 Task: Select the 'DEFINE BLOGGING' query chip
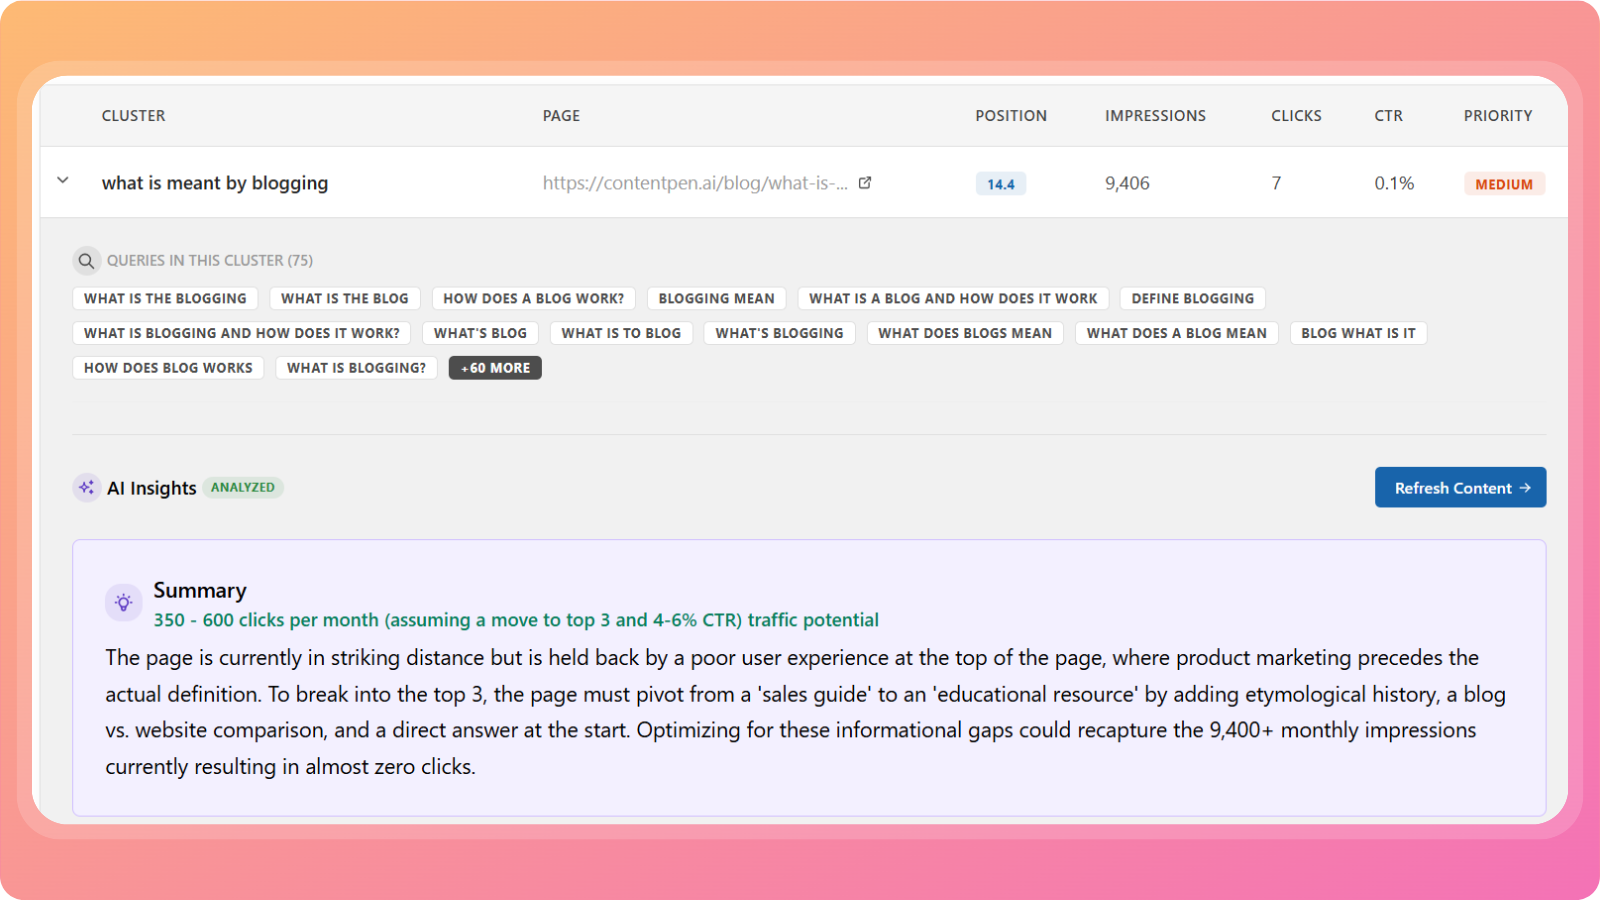click(1192, 299)
